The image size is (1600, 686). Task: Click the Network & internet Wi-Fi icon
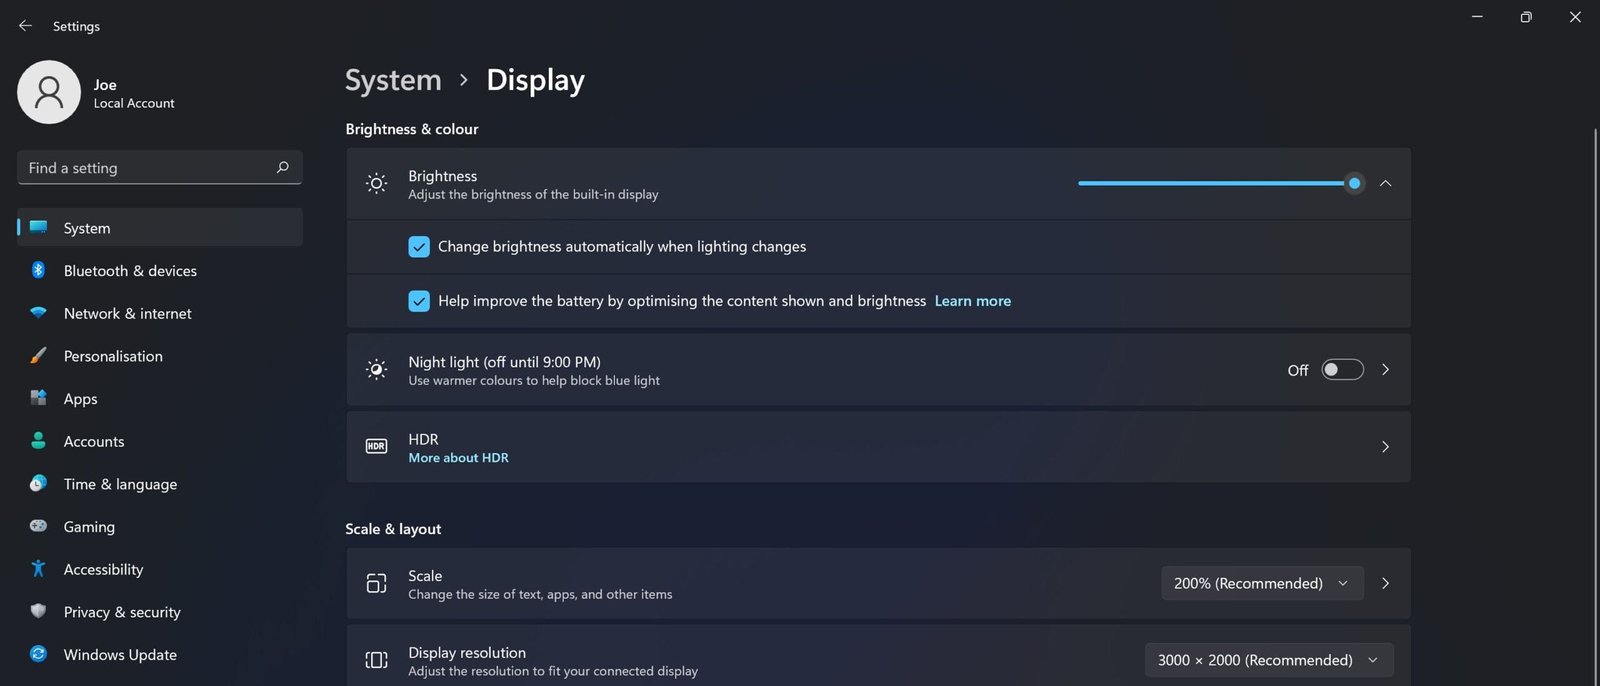38,313
